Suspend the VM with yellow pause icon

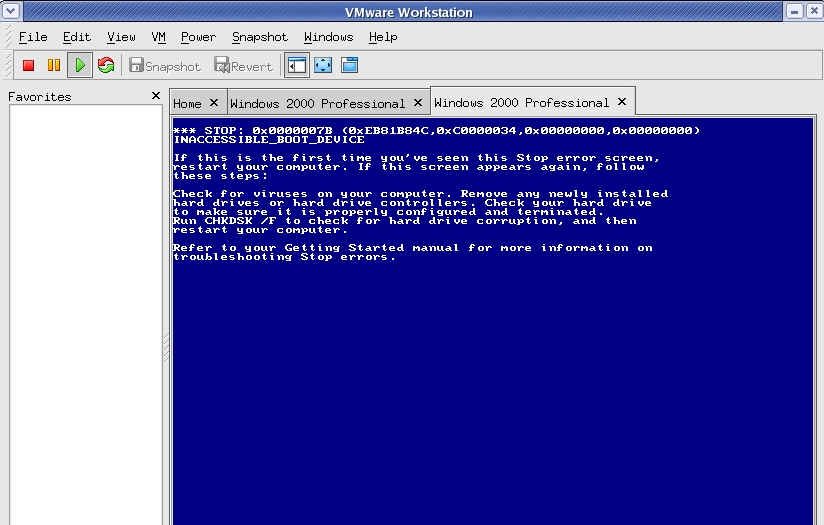point(54,66)
